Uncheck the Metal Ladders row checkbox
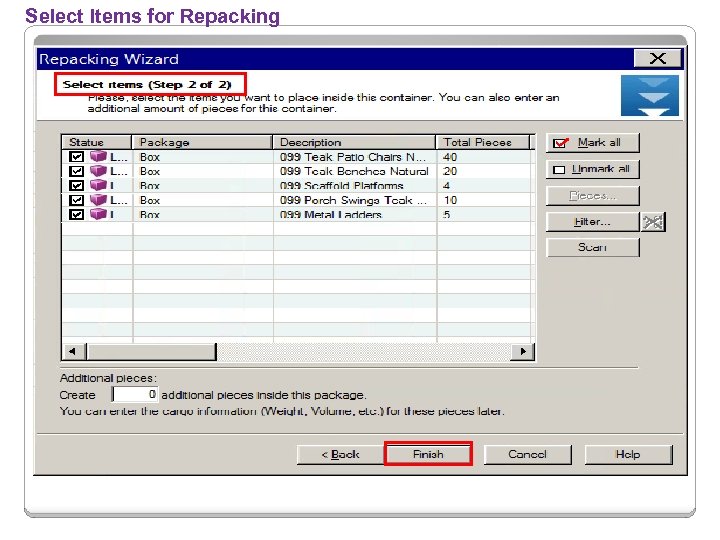This screenshot has height=540, width=720. (x=76, y=214)
